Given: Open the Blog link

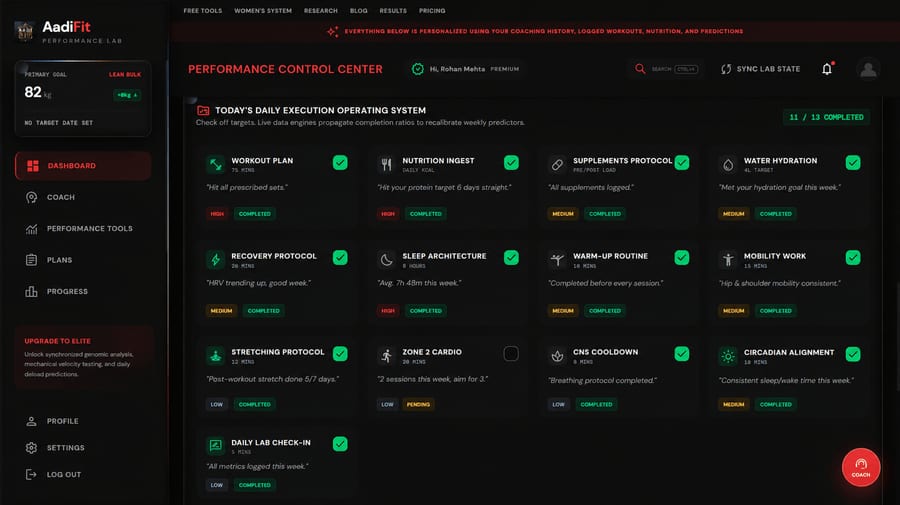Looking at the screenshot, I should coord(359,11).
